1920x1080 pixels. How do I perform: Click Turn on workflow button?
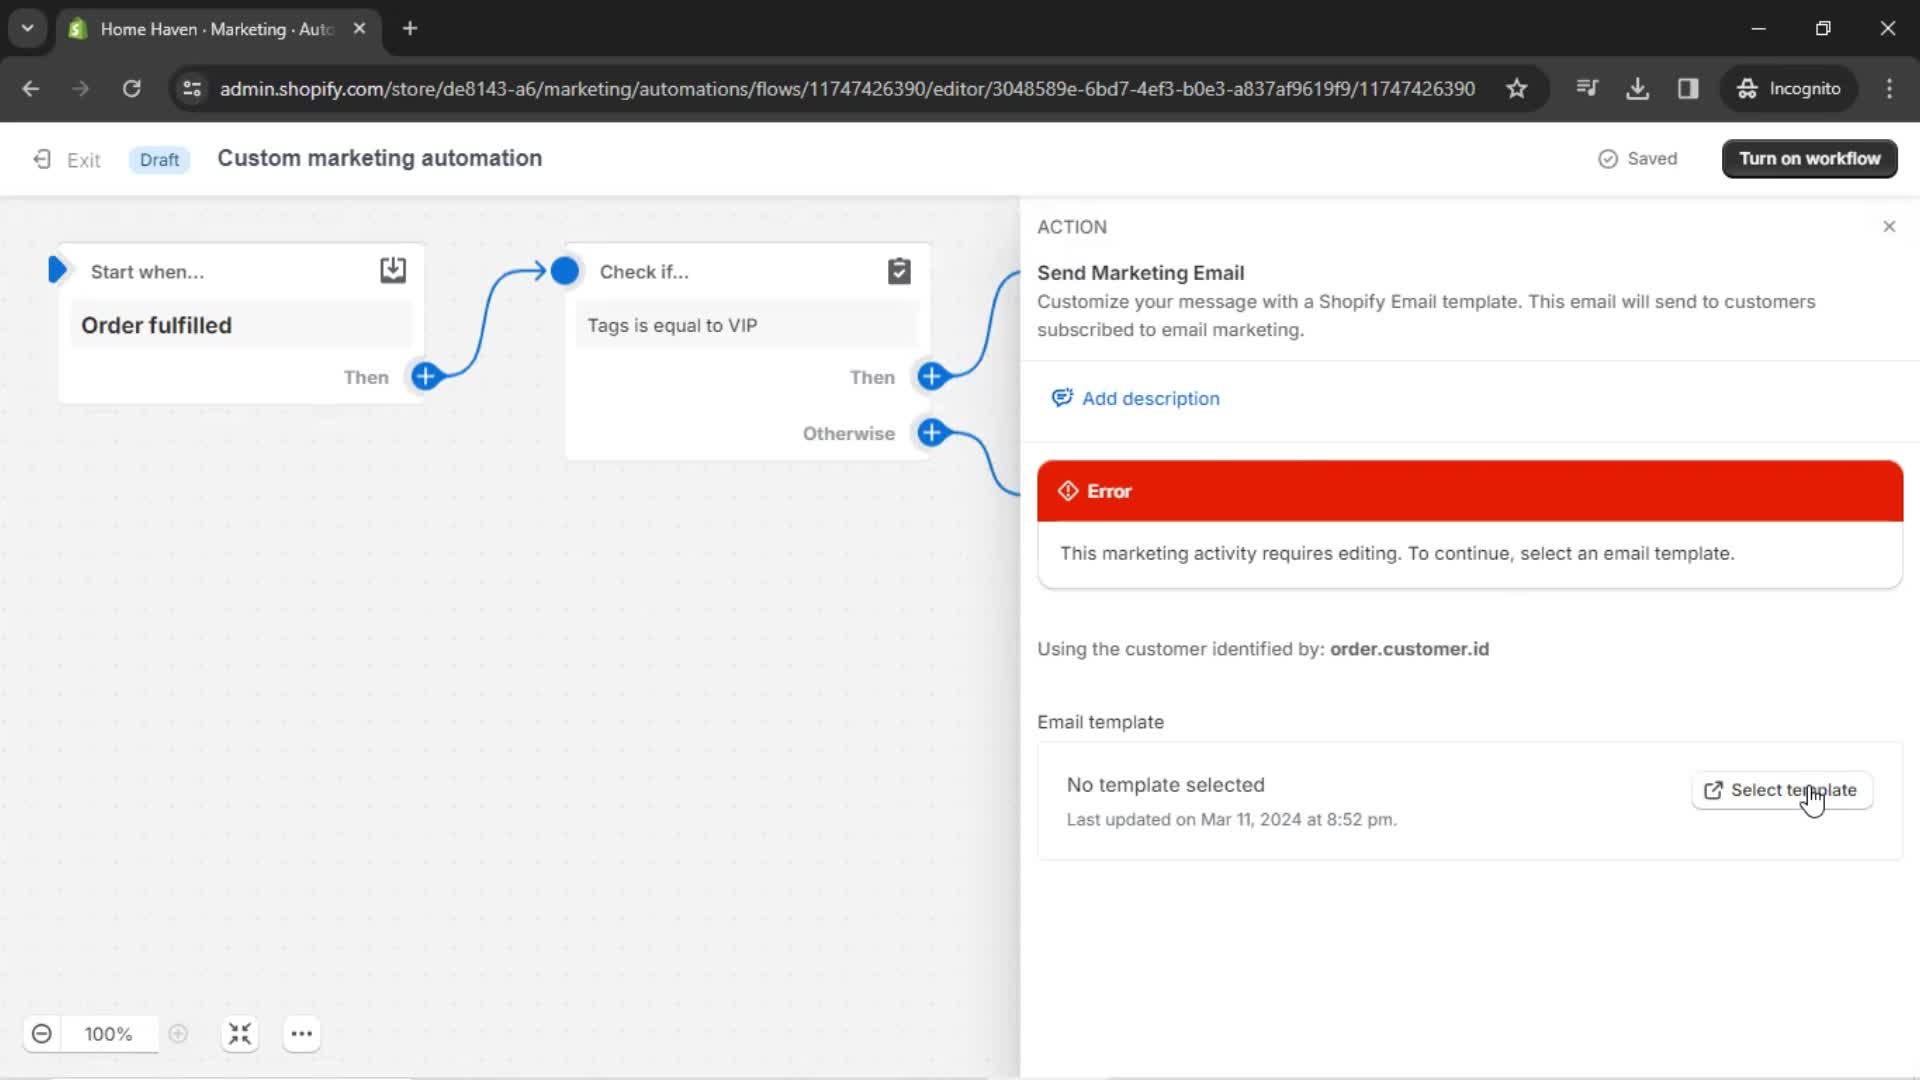[x=1811, y=158]
